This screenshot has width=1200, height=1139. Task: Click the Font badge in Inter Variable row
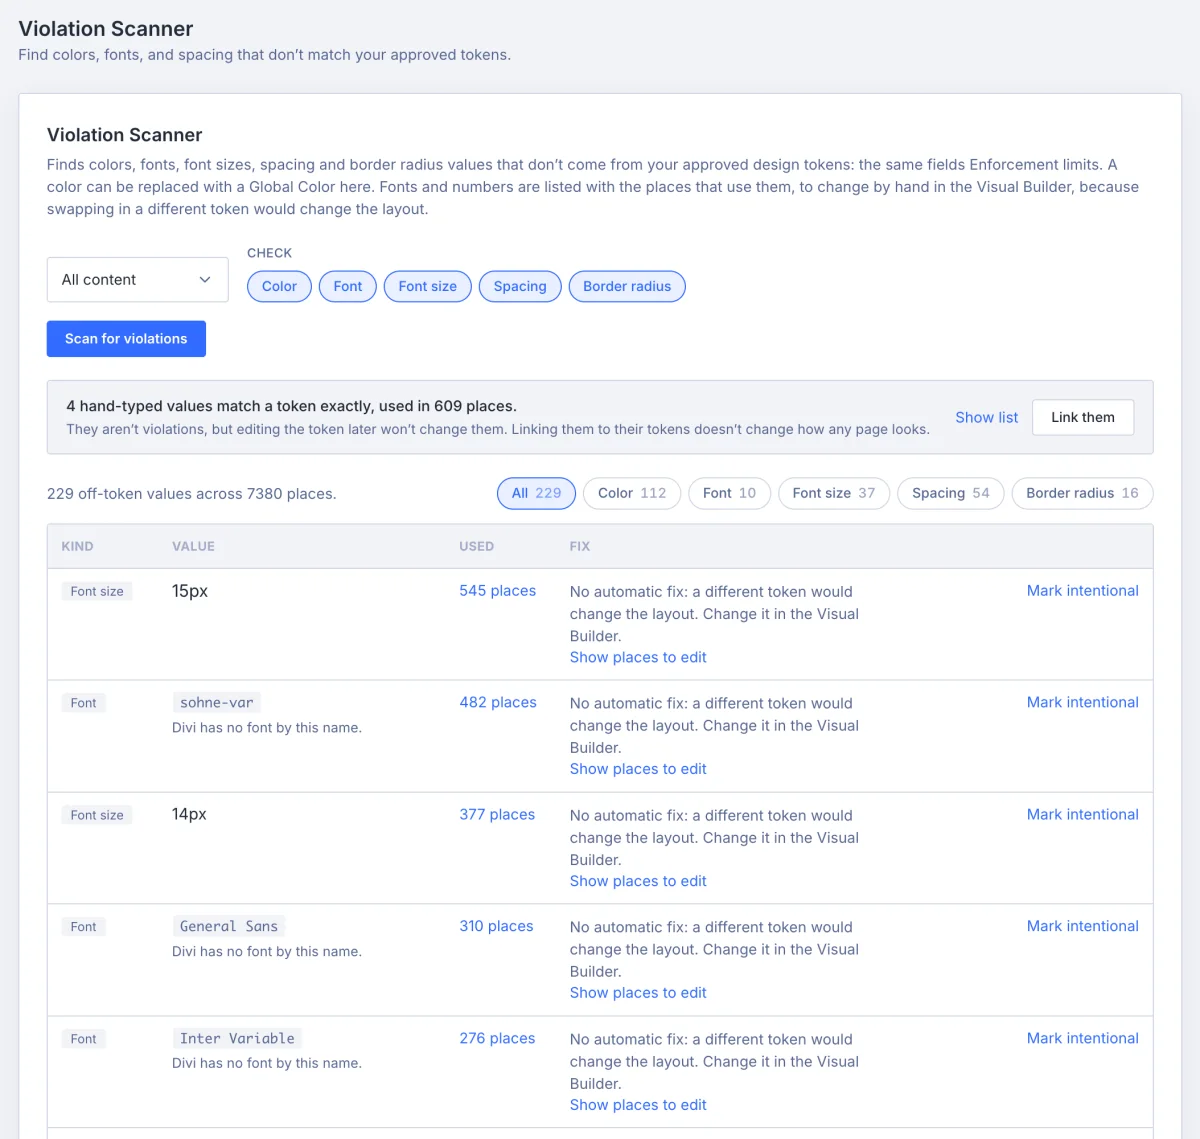[84, 1039]
